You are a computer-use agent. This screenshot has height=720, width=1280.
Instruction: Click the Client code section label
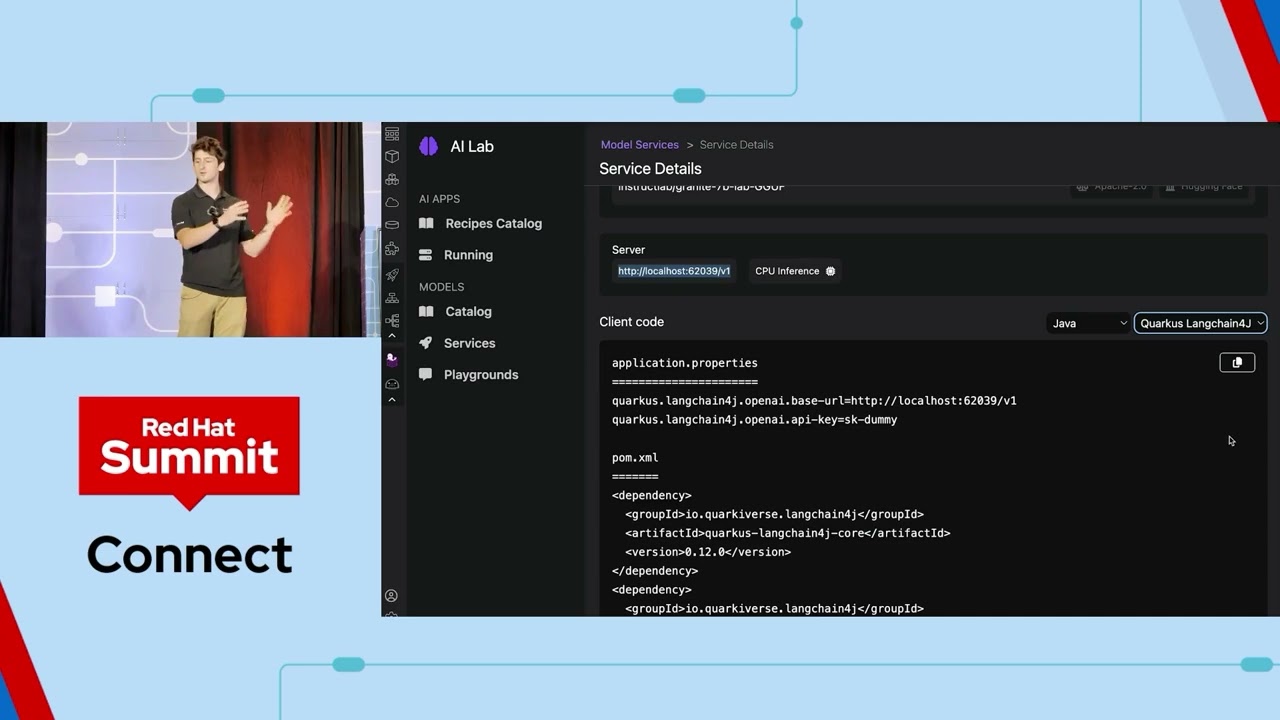point(631,322)
